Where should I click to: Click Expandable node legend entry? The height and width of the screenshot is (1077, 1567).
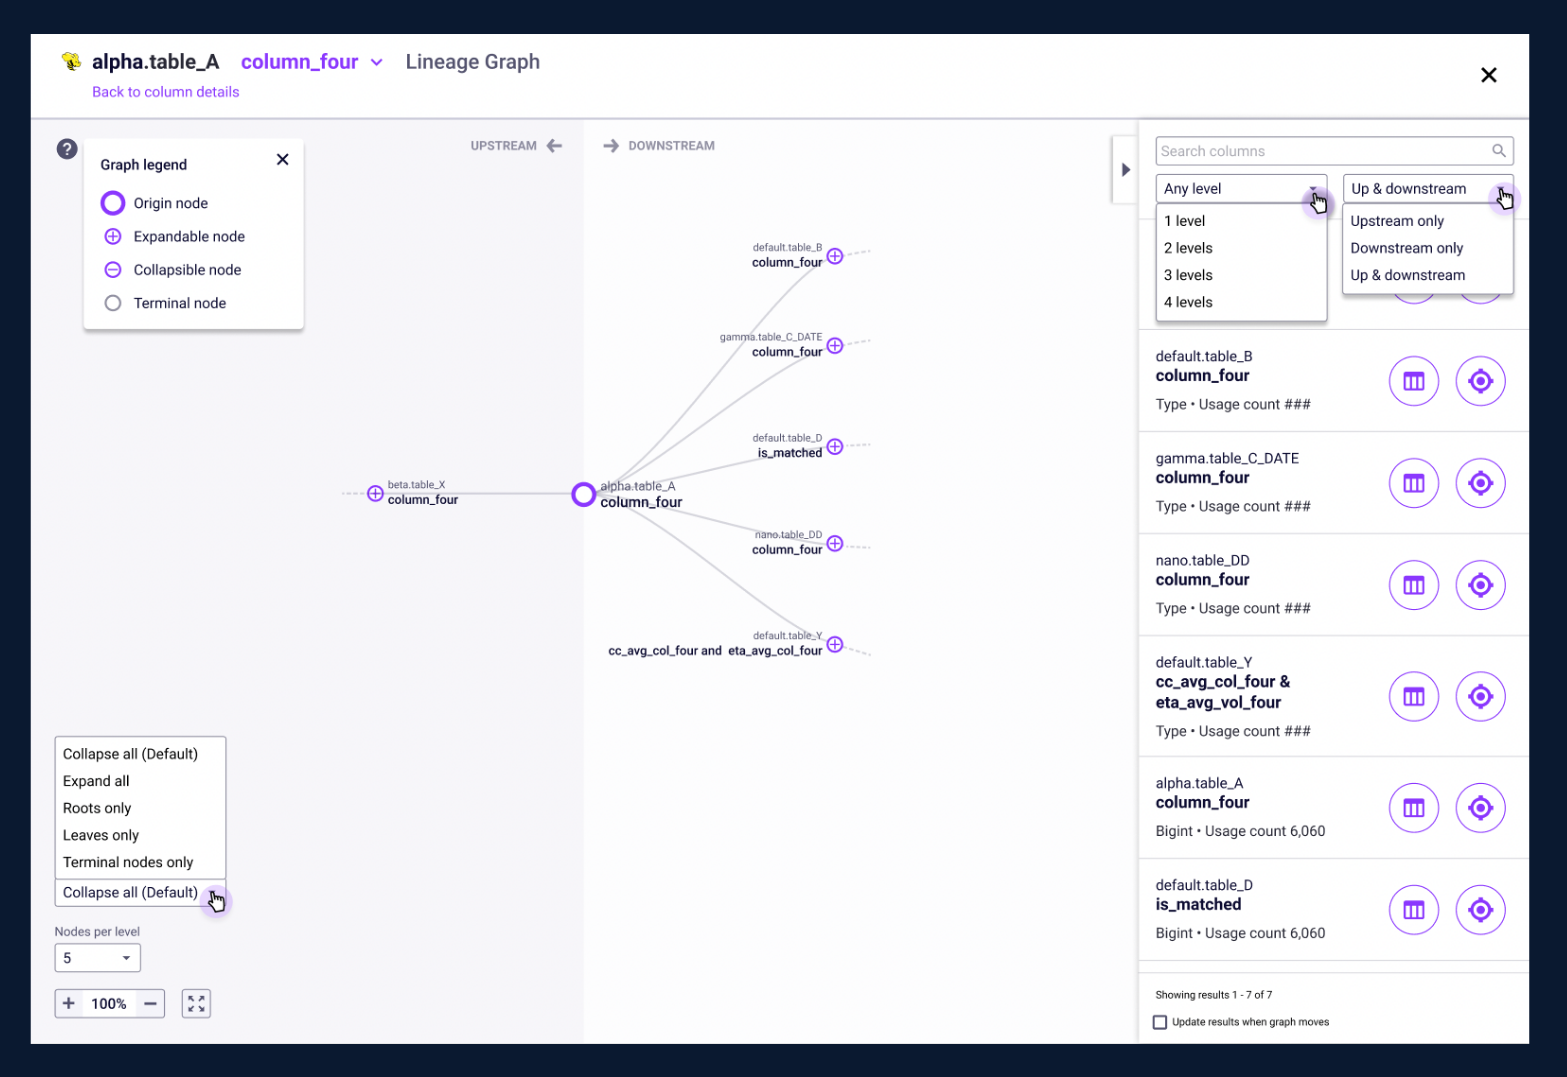coord(175,237)
